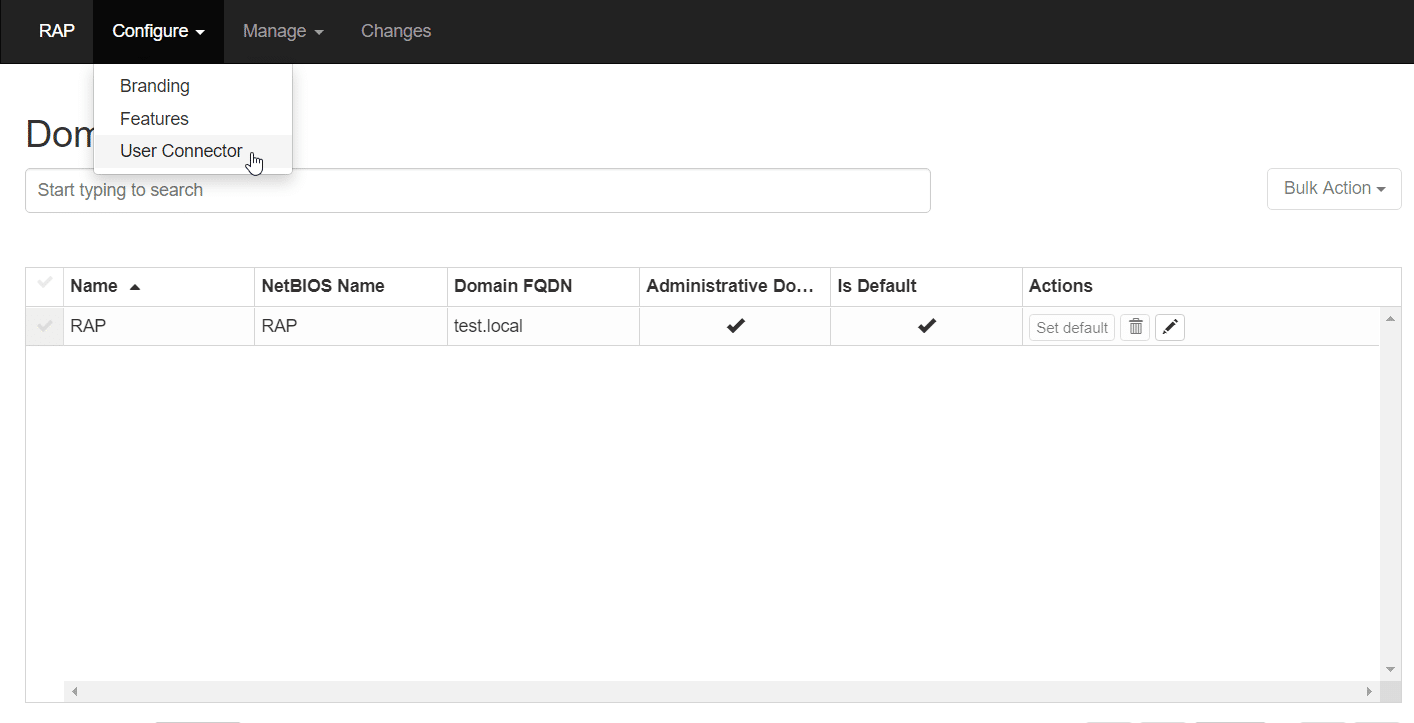Click the table's scroll up arrow
Screen dimensions: 1414x723
[x=1389, y=318]
